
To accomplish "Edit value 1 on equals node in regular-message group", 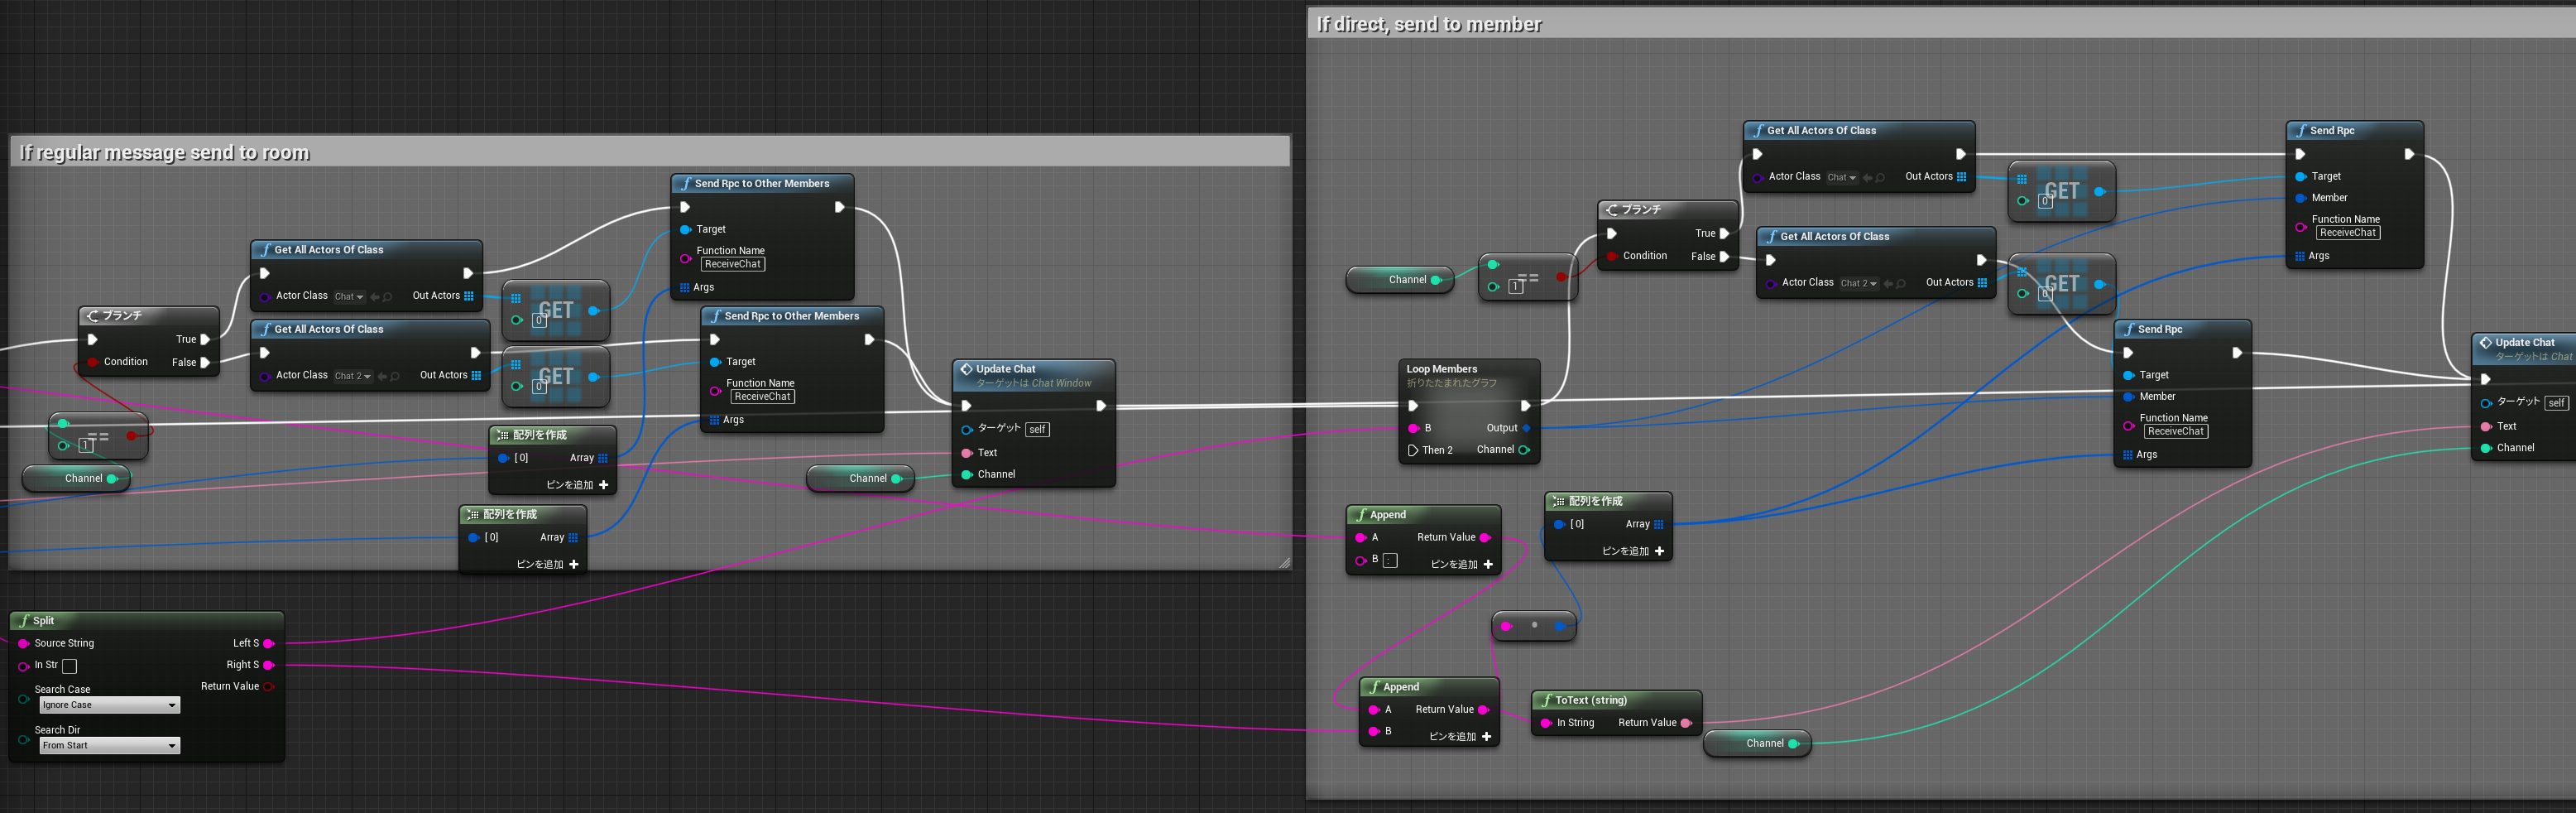I will (86, 446).
